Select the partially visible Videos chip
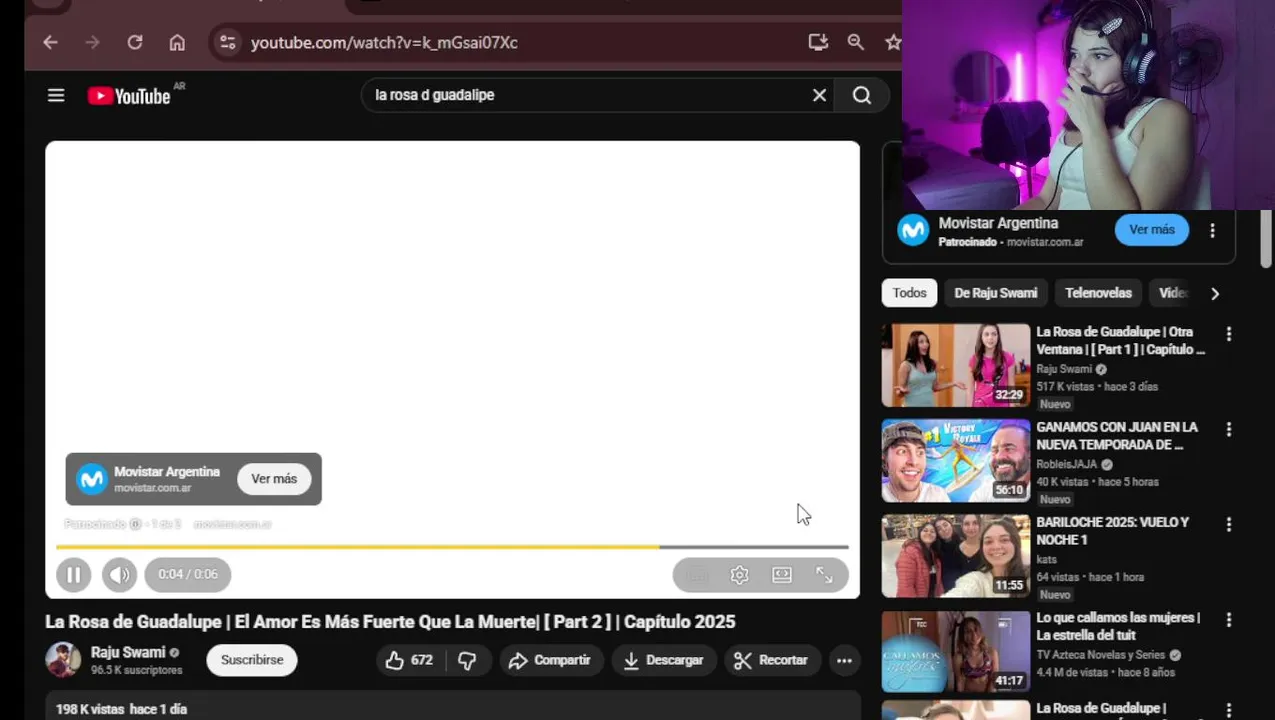Image resolution: width=1275 pixels, height=720 pixels. (x=1170, y=293)
